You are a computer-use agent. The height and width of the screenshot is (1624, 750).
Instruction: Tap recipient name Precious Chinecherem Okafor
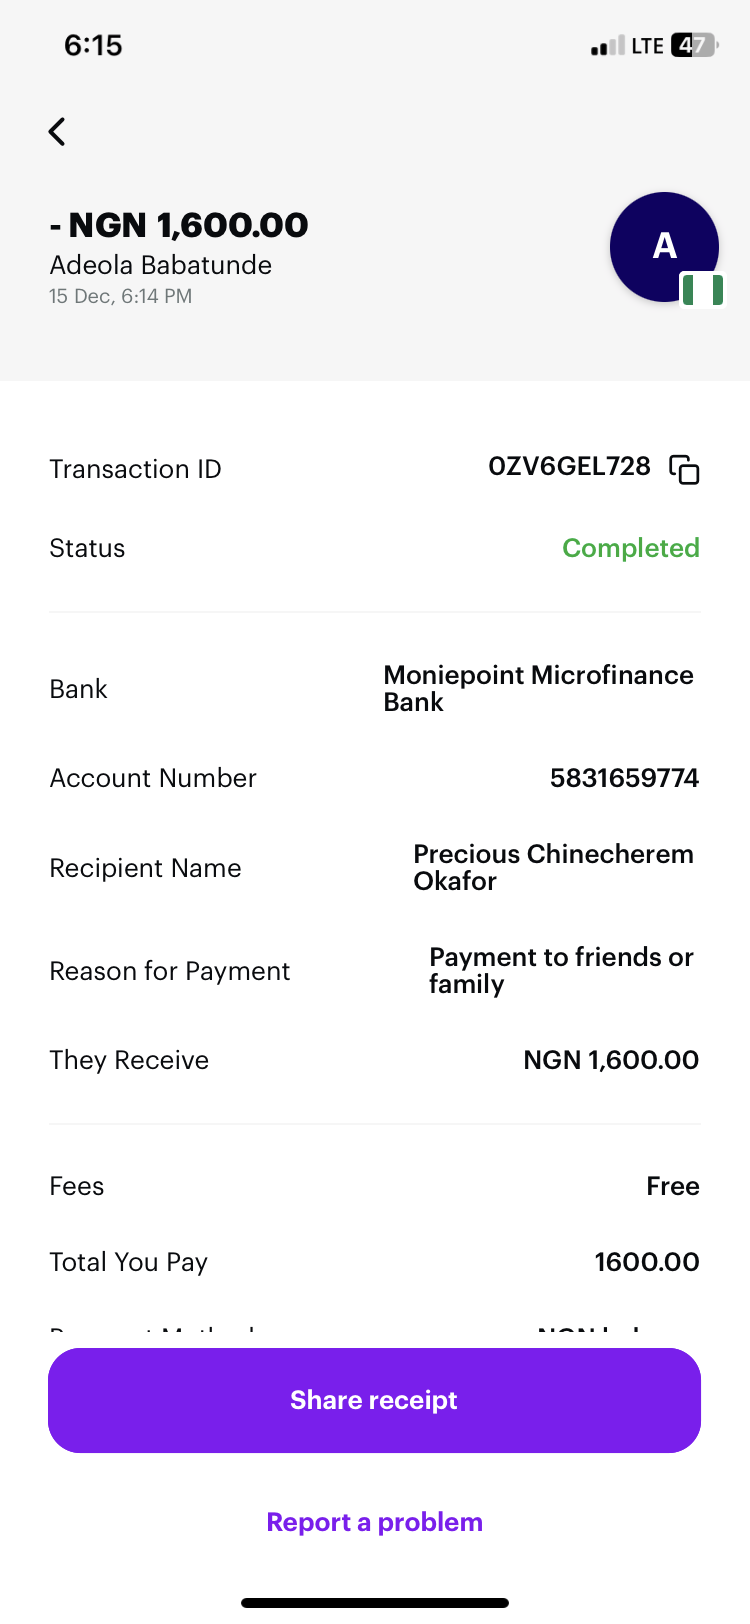tap(553, 867)
